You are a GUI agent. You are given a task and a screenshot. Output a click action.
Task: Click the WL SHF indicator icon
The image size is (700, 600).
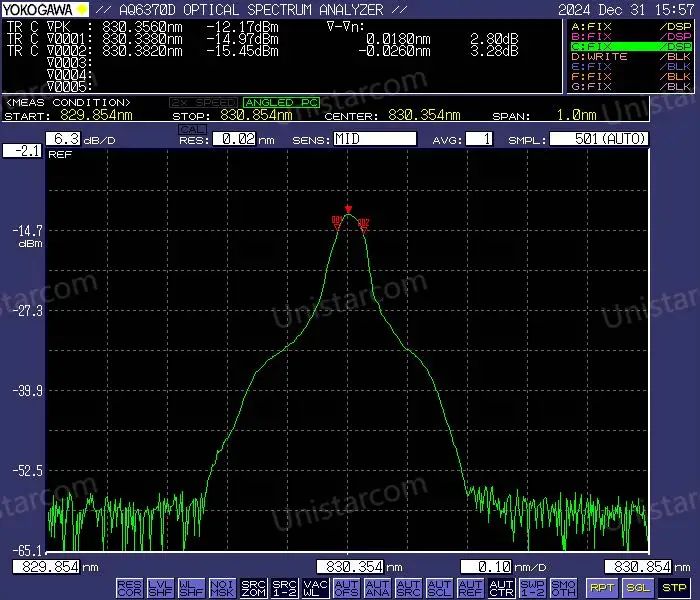[191, 588]
